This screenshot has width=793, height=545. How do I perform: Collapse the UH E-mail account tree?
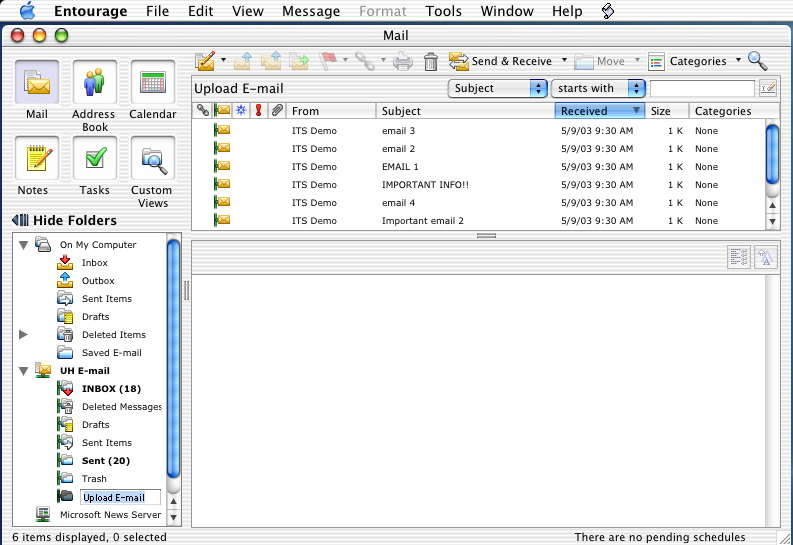click(x=23, y=371)
